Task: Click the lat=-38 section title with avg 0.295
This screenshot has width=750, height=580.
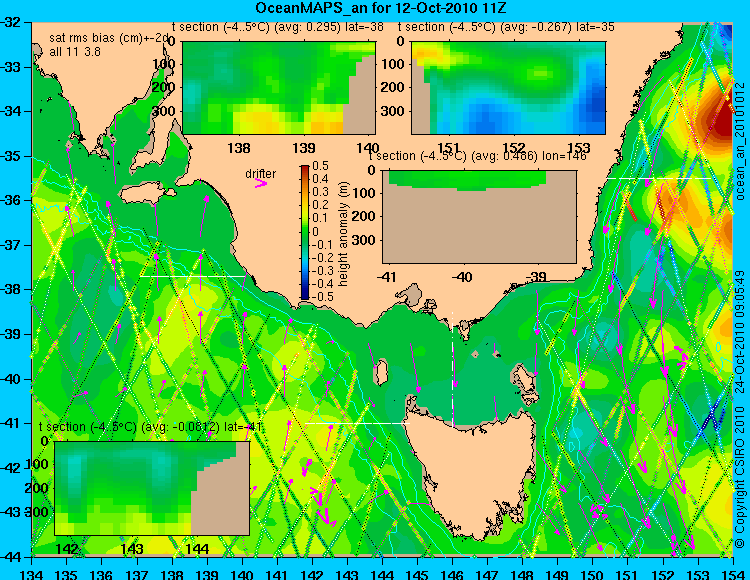Action: tap(277, 27)
